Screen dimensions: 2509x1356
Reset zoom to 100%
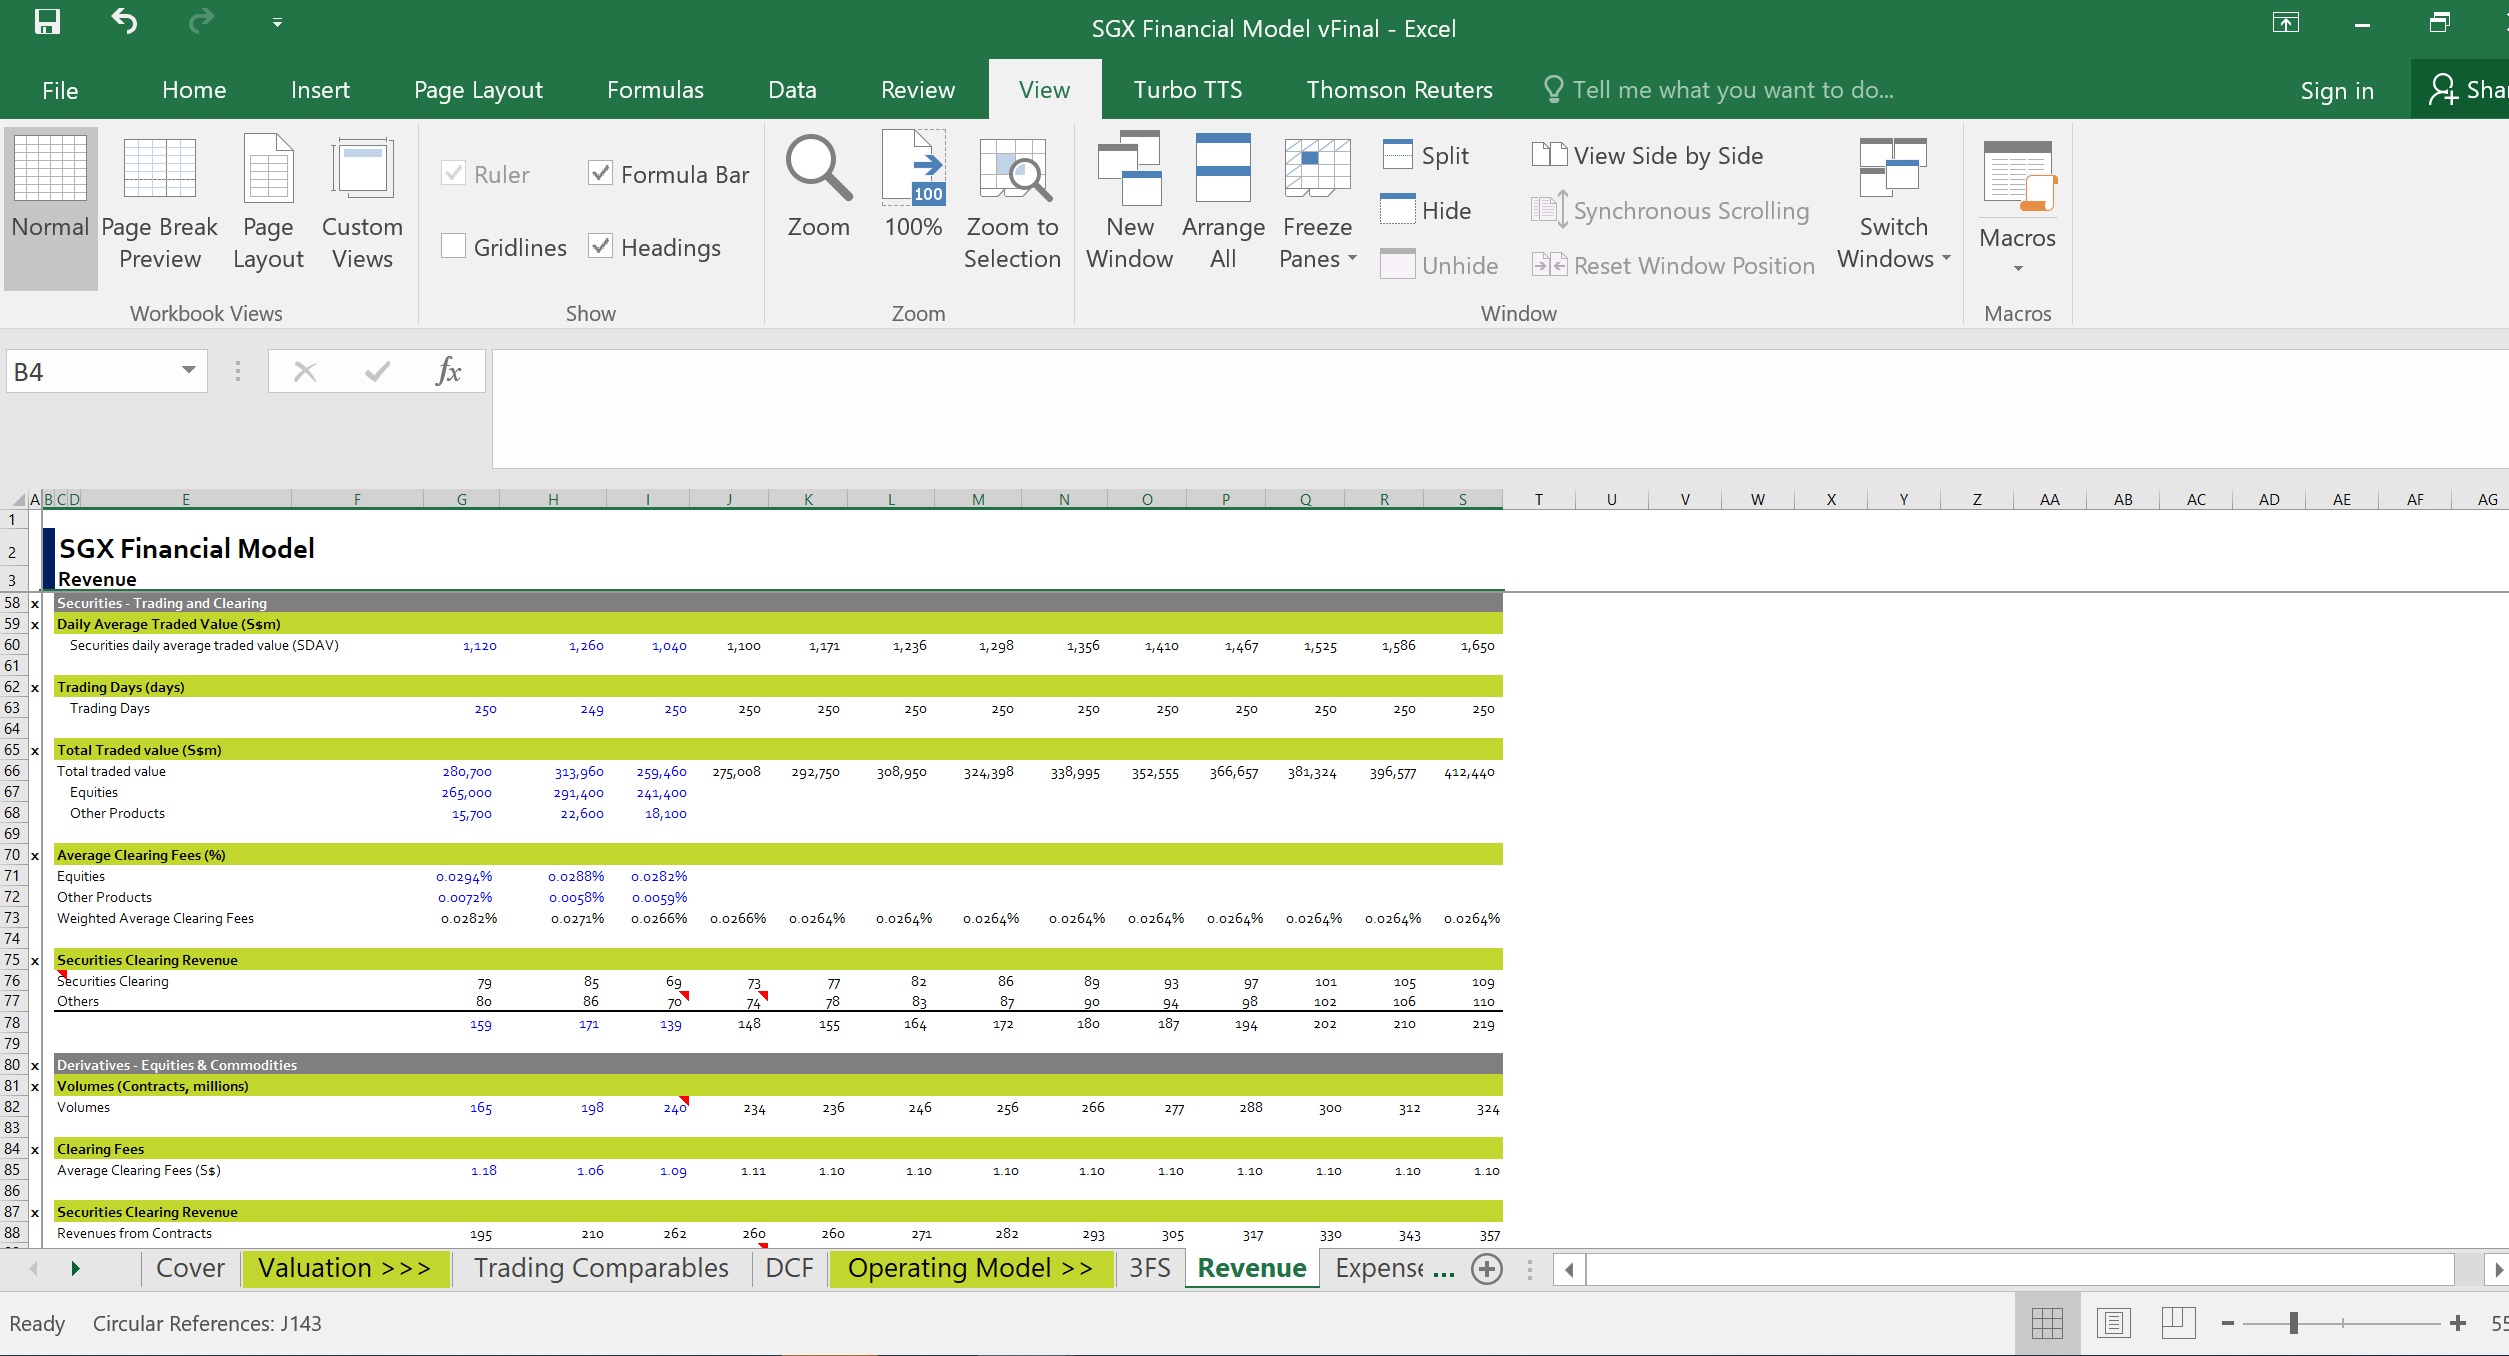(913, 187)
